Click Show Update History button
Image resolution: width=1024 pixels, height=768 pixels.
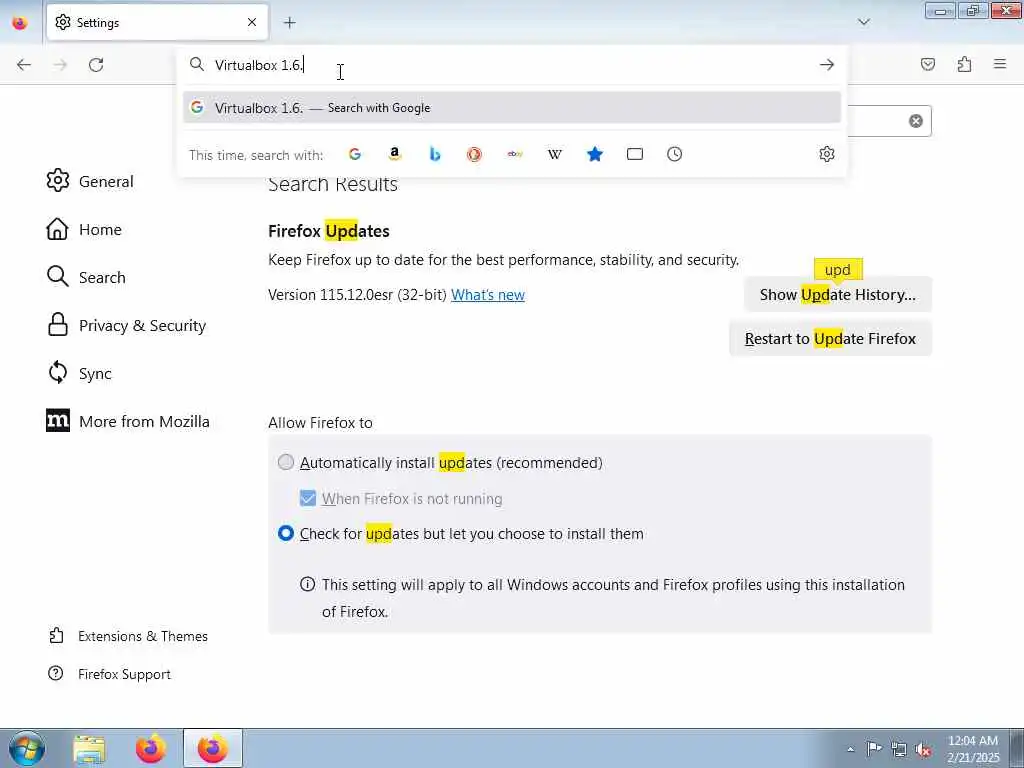click(837, 295)
